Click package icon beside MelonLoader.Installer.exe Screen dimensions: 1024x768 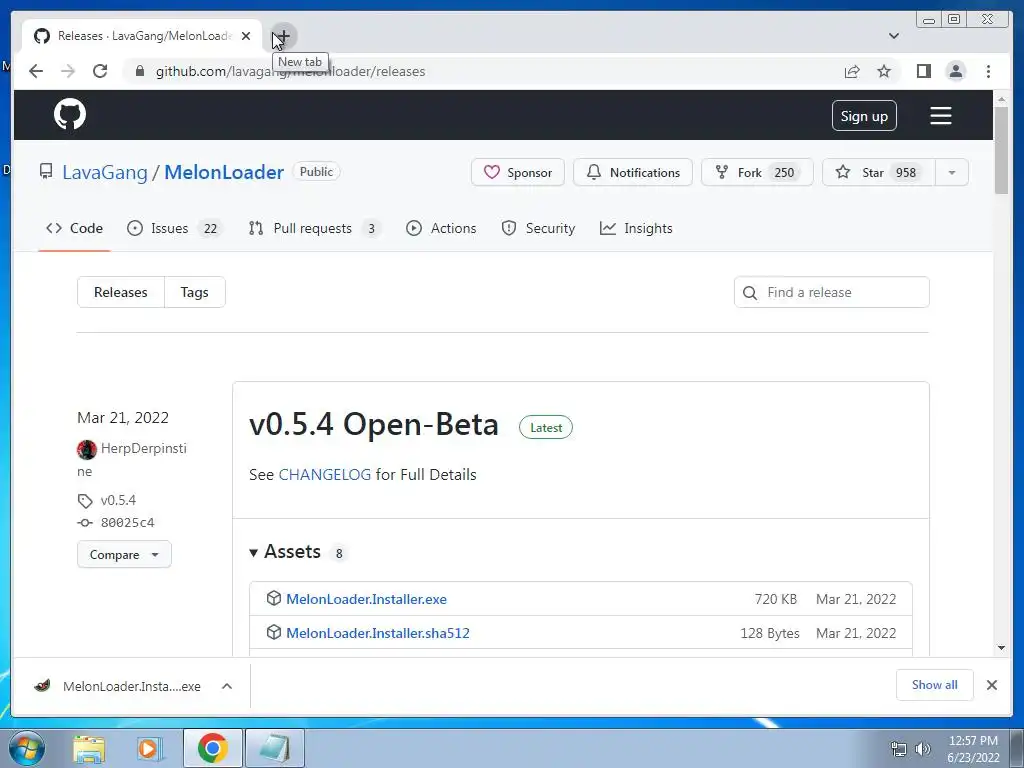pyautogui.click(x=274, y=598)
